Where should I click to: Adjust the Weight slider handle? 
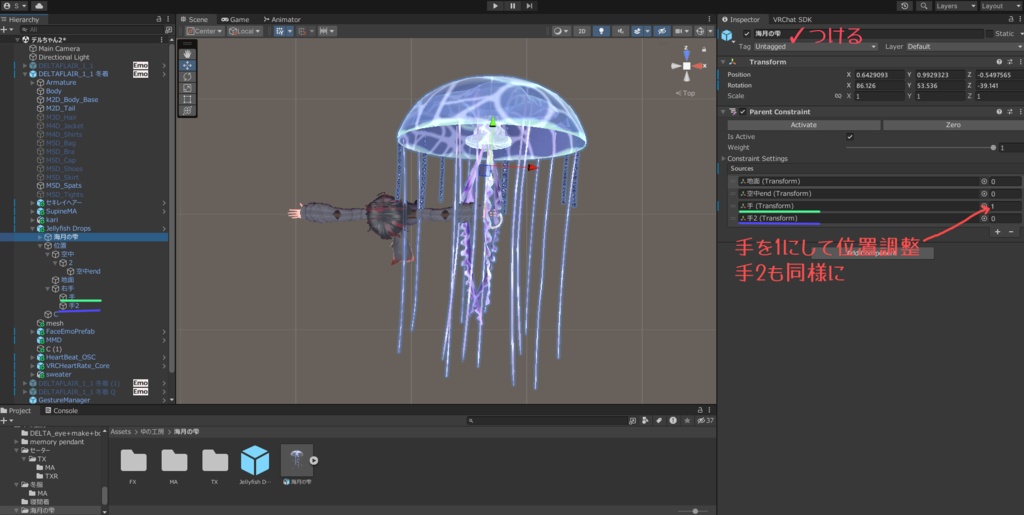pos(993,147)
